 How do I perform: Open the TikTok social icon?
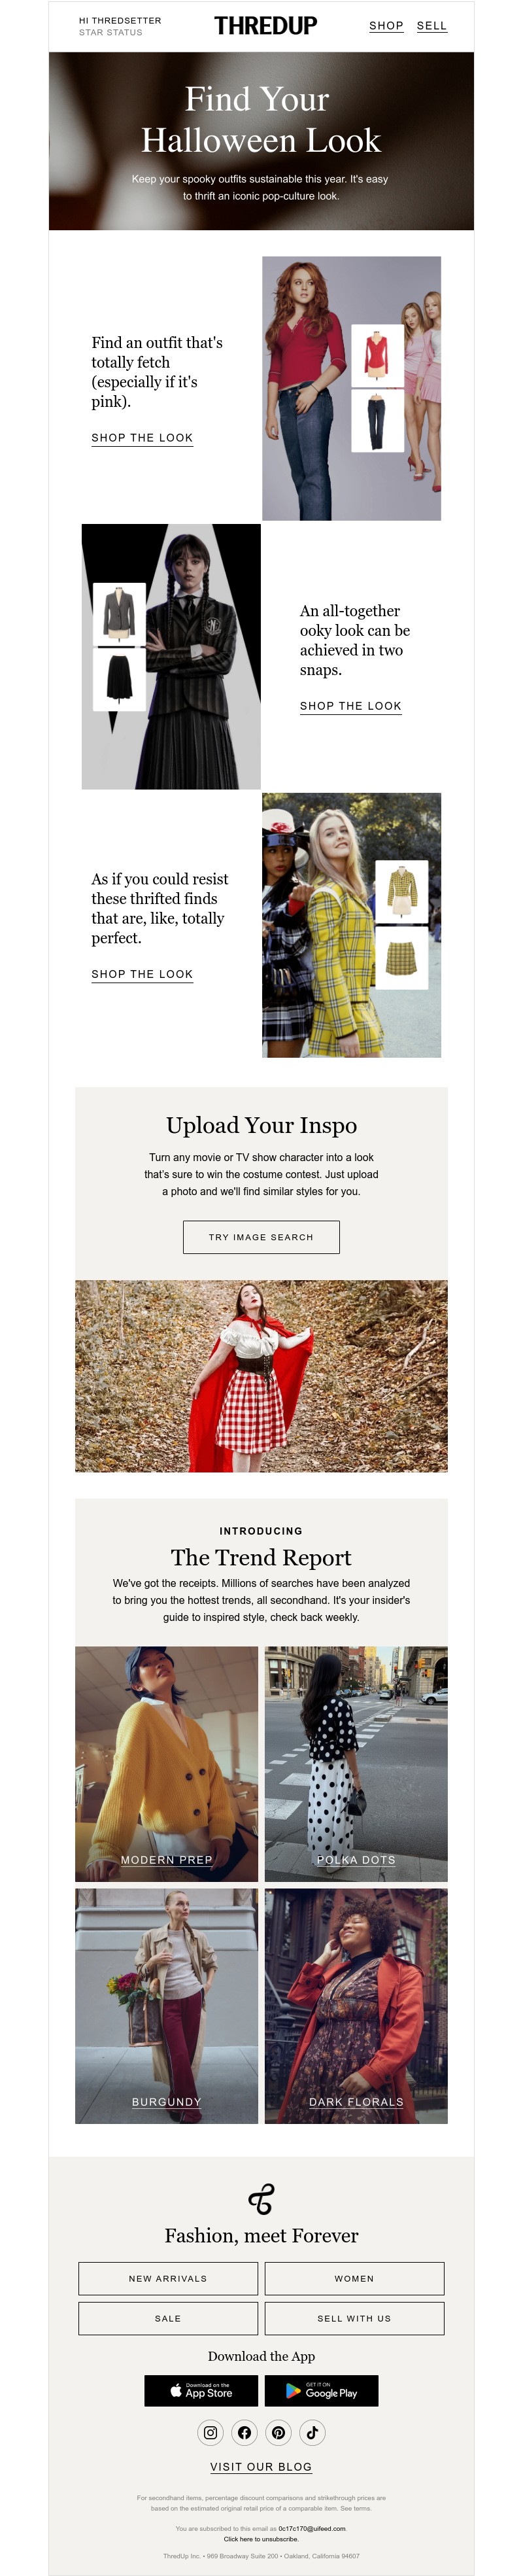click(x=312, y=2432)
